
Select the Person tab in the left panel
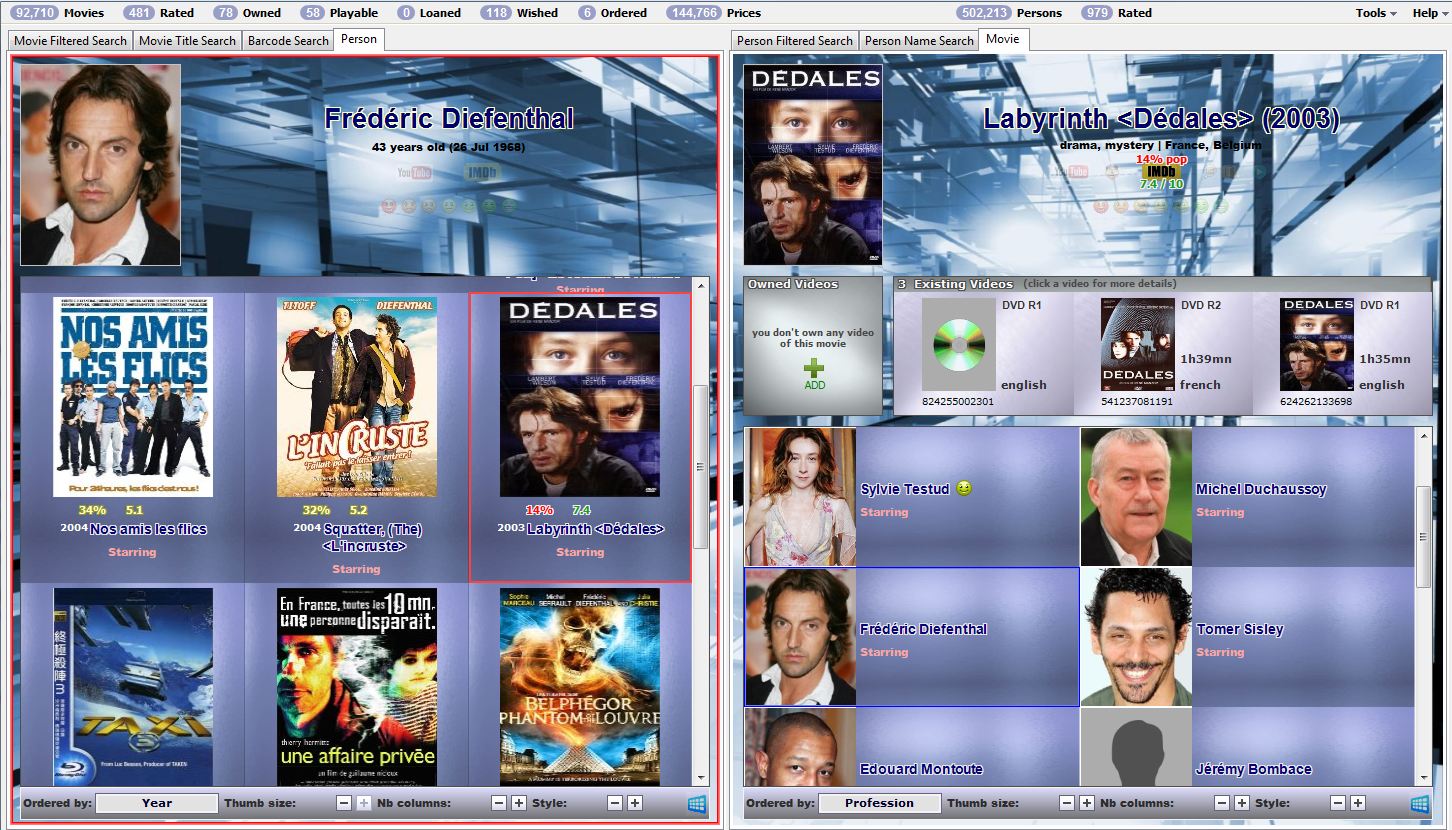pyautogui.click(x=359, y=40)
